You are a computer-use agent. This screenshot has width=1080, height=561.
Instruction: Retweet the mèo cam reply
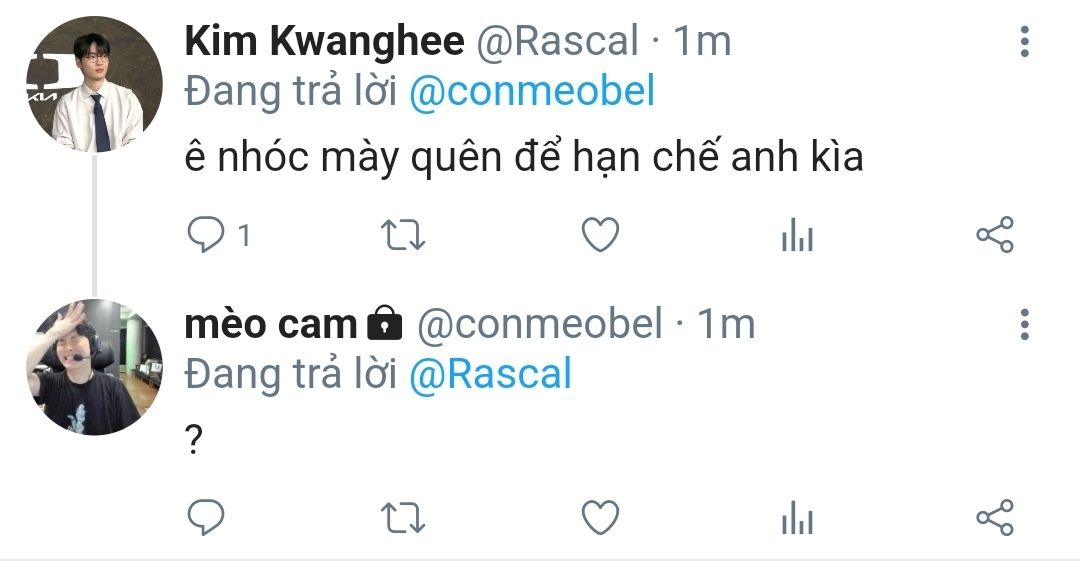coord(403,517)
